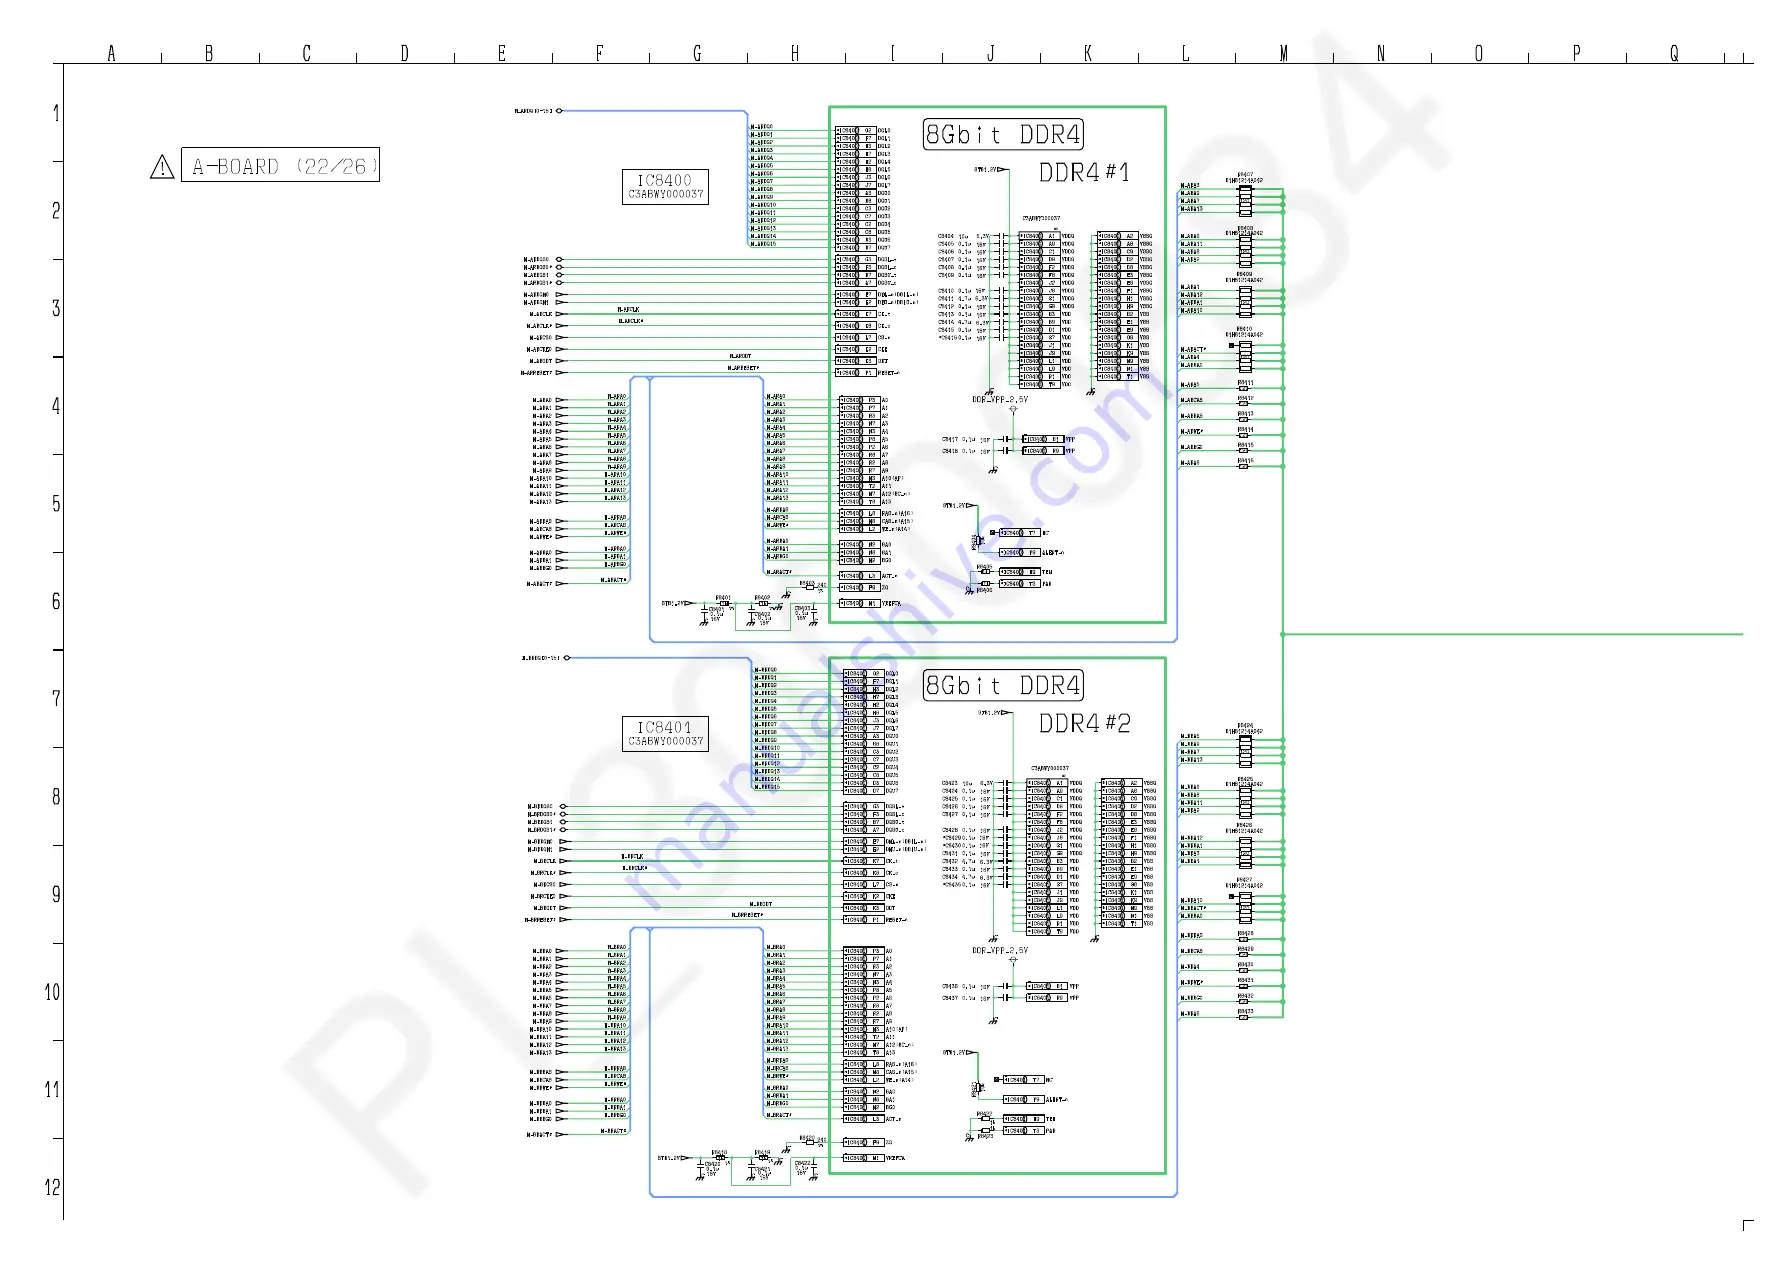This screenshot has width=1787, height=1263.
Task: Click "DDR_VPP_2.5V" label in DDR4 #1 block
Action: (1000, 399)
